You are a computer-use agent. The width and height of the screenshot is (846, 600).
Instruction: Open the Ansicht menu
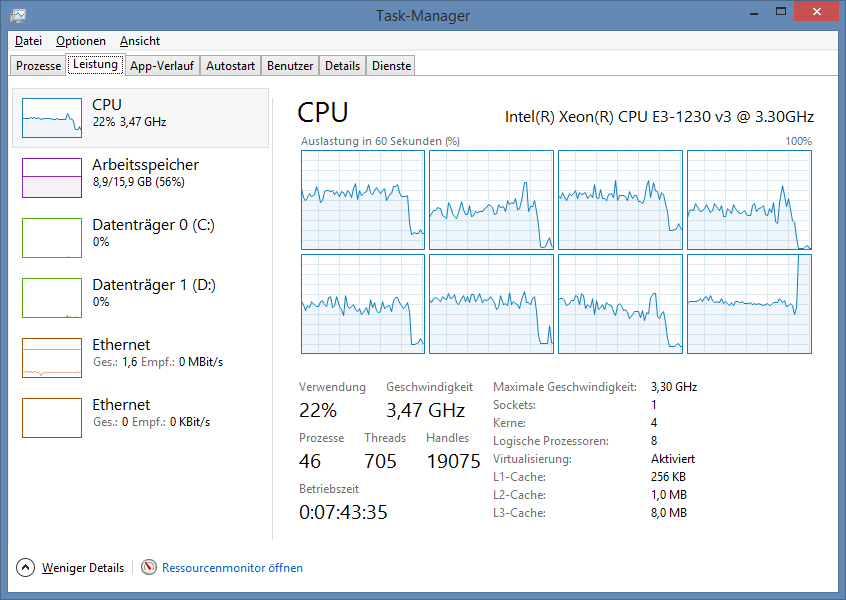click(140, 41)
